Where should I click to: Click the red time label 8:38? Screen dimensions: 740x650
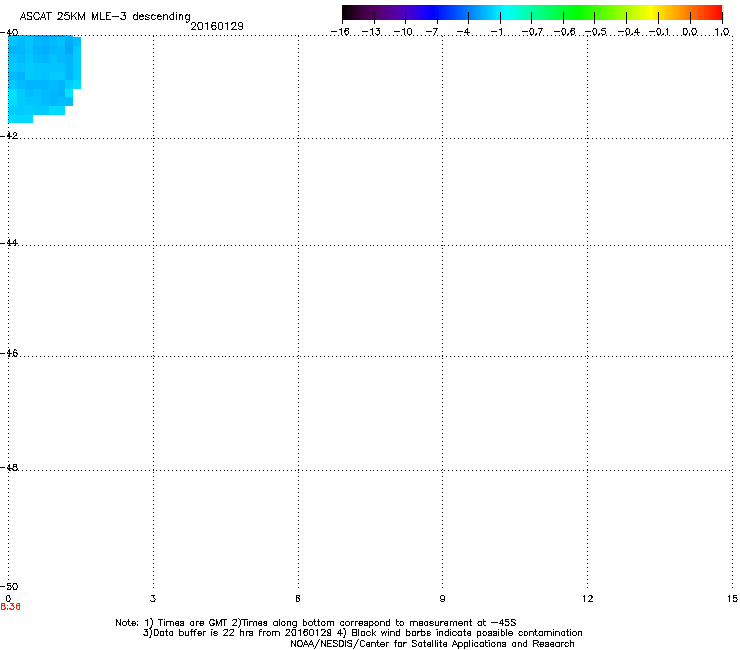[10, 607]
